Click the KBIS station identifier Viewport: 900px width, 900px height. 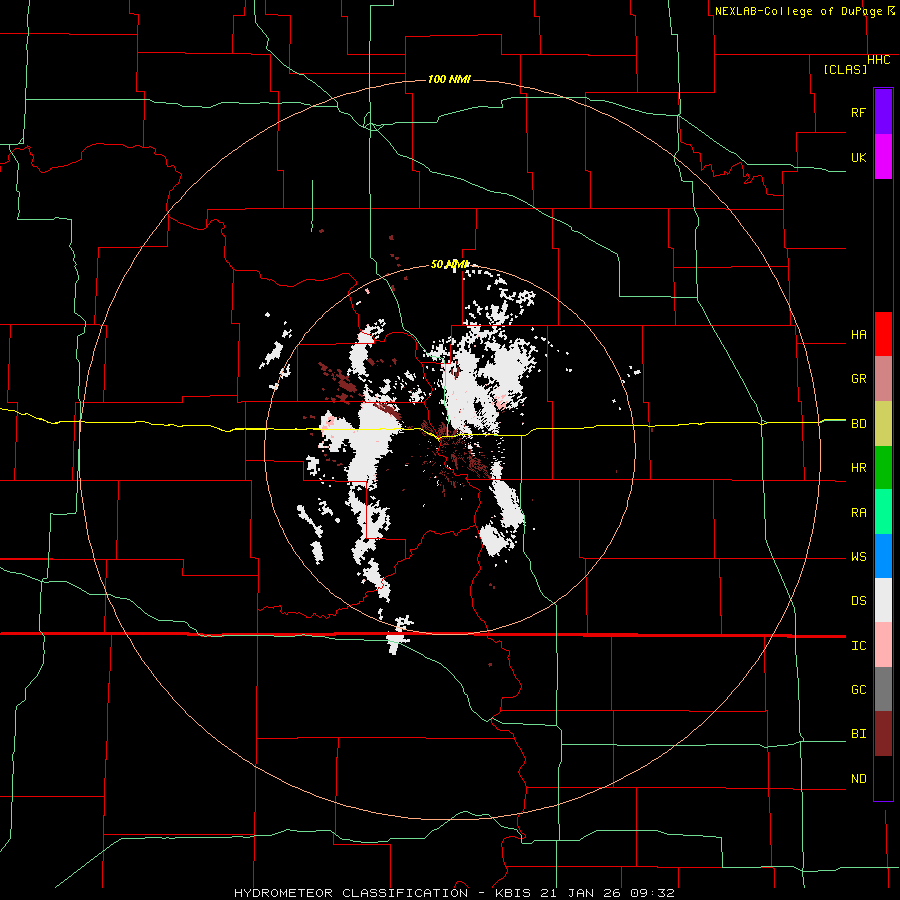click(513, 893)
